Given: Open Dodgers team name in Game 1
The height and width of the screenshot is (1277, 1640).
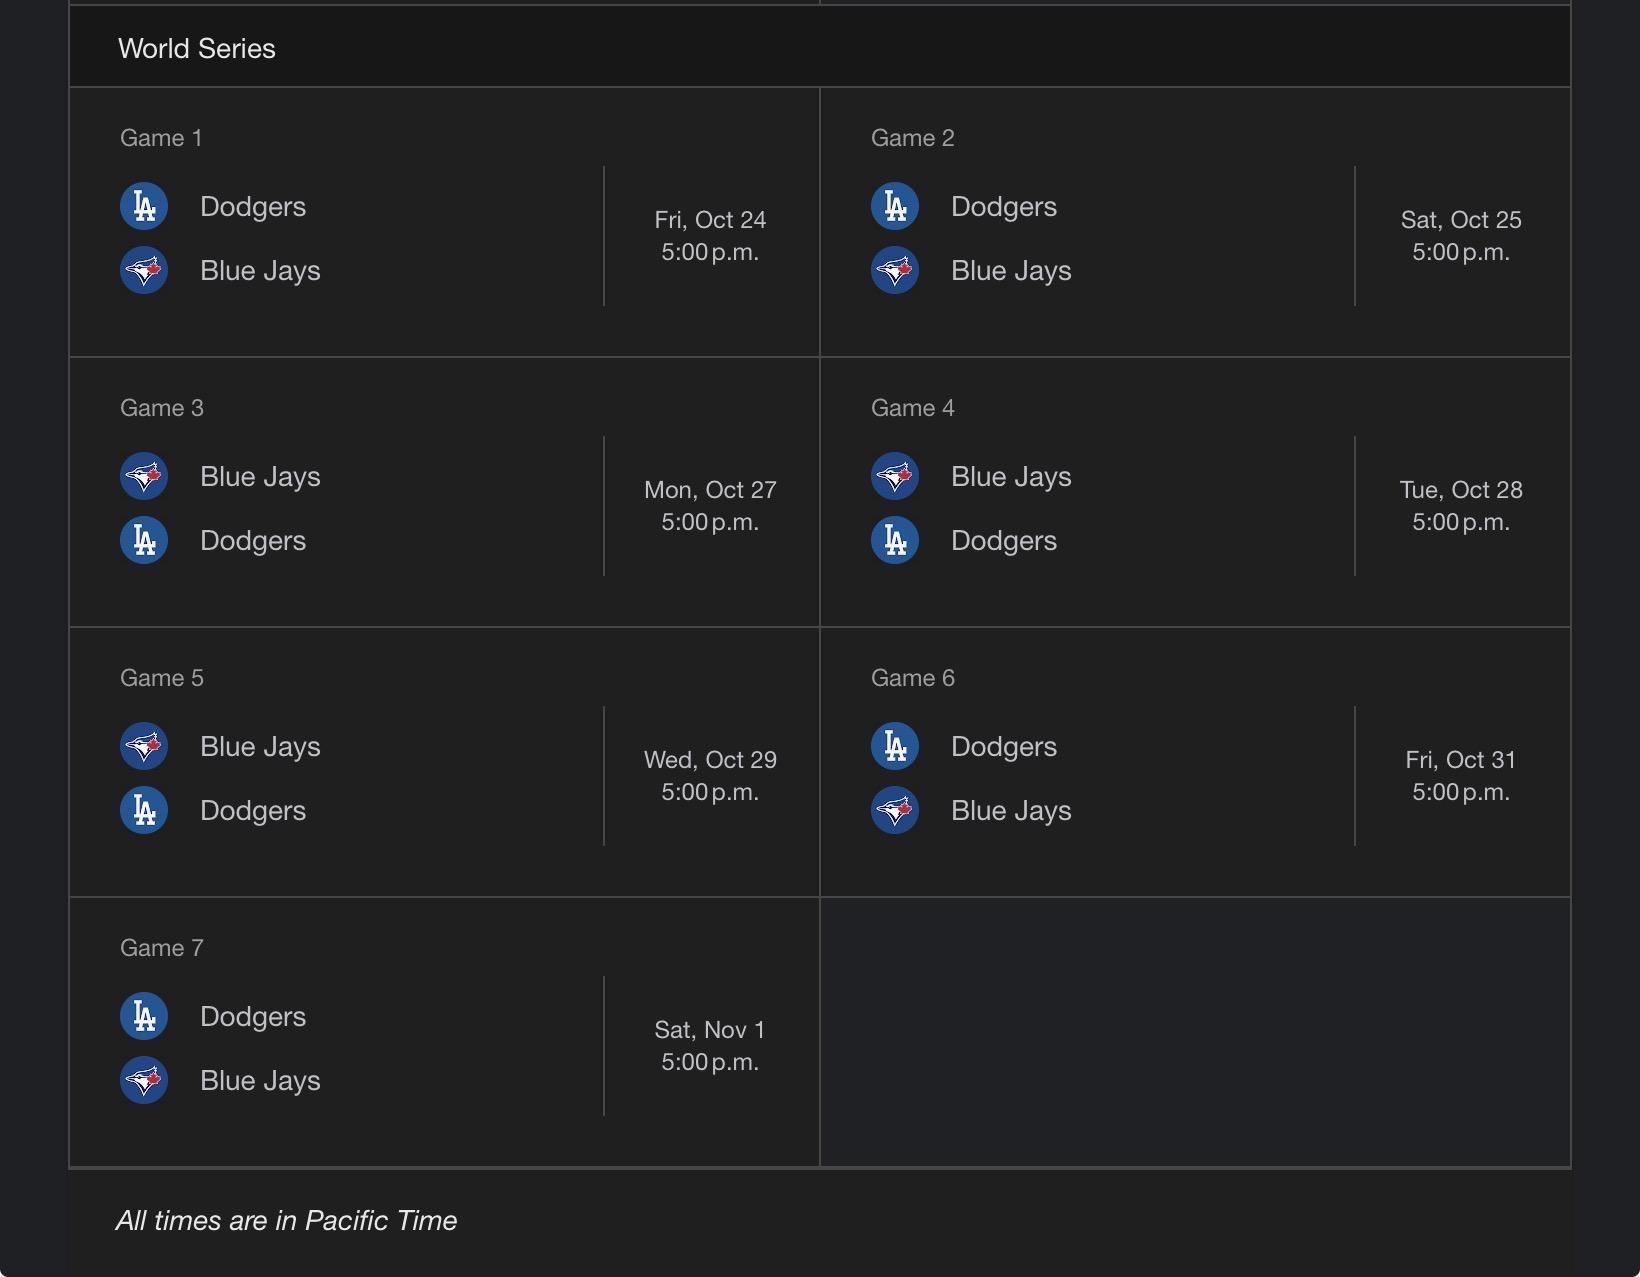Looking at the screenshot, I should (x=253, y=206).
